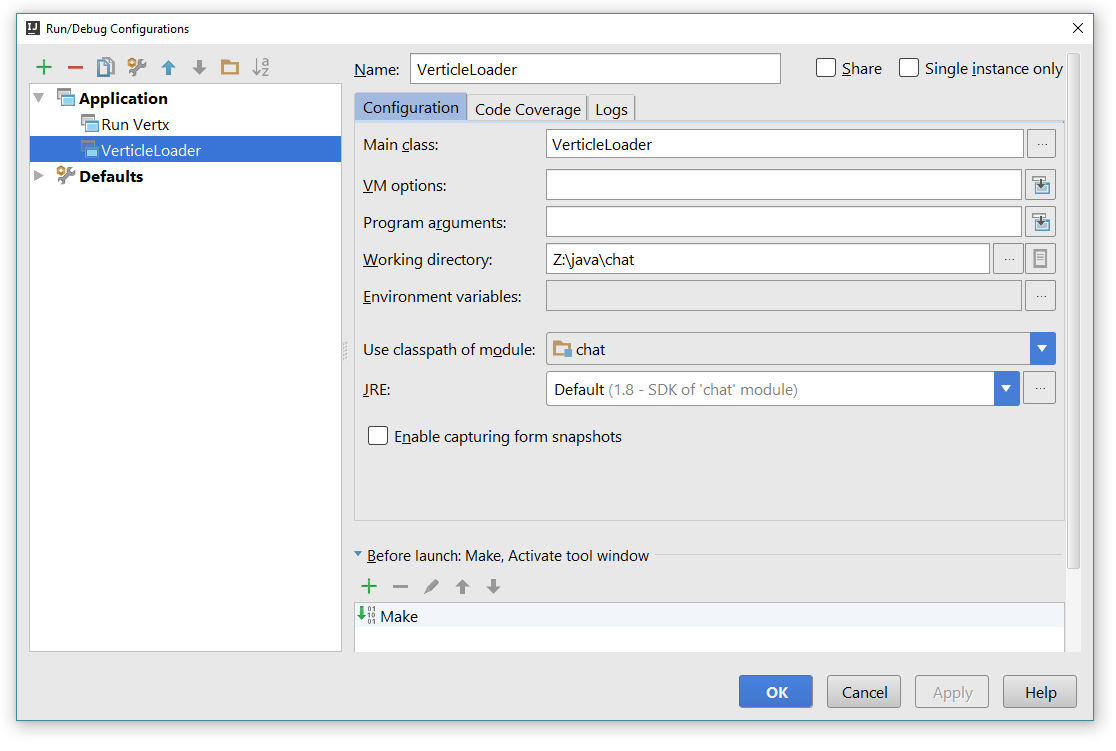Open the classpath module dropdown
The width and height of the screenshot is (1116, 751).
1042,349
